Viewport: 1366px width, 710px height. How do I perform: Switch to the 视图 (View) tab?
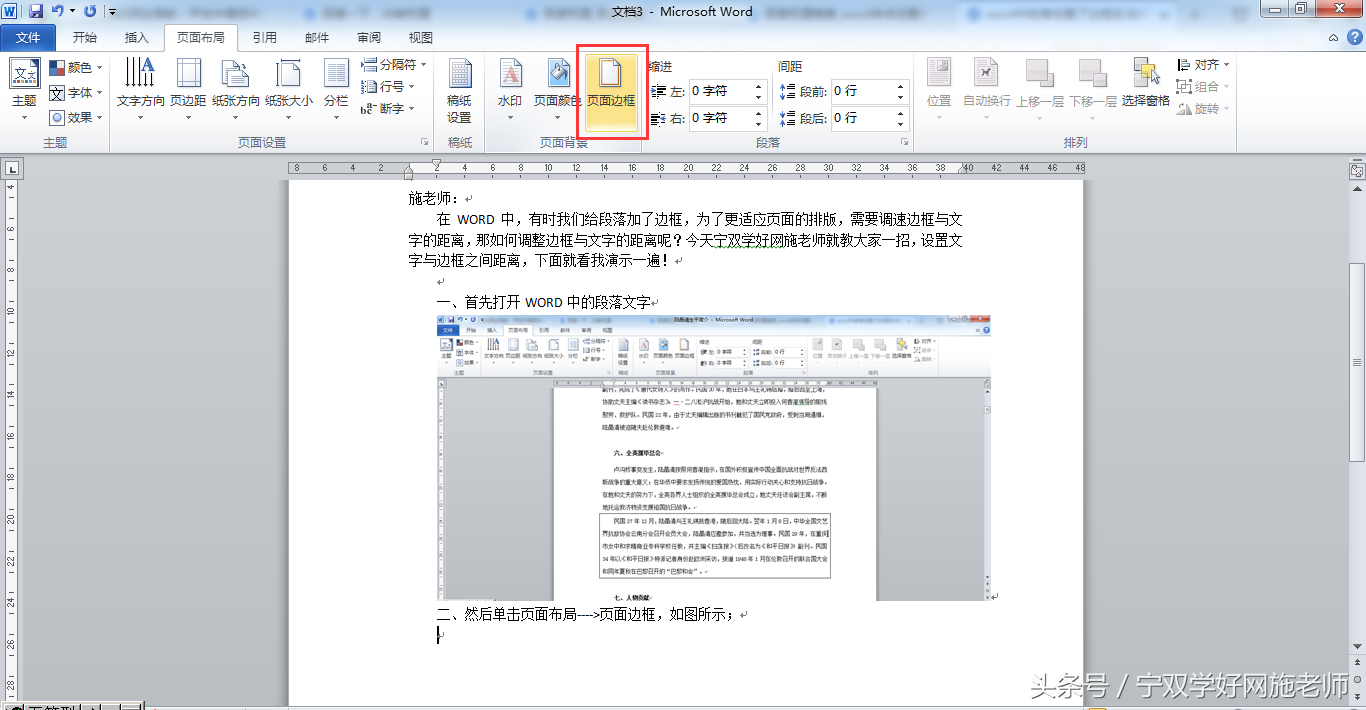click(x=421, y=38)
